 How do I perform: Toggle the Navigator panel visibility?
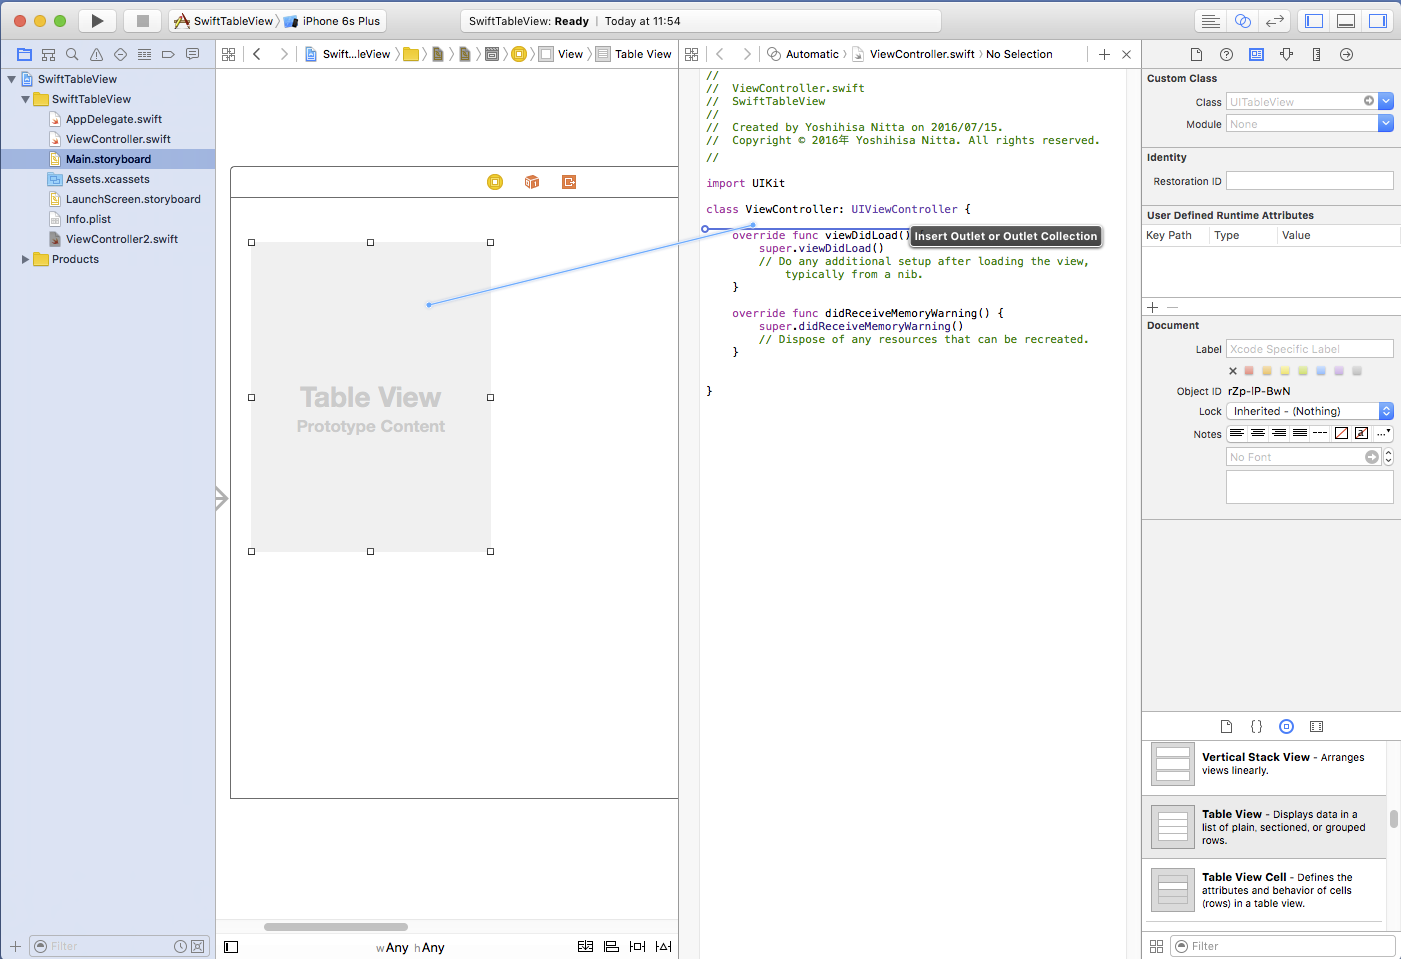[x=1314, y=21]
